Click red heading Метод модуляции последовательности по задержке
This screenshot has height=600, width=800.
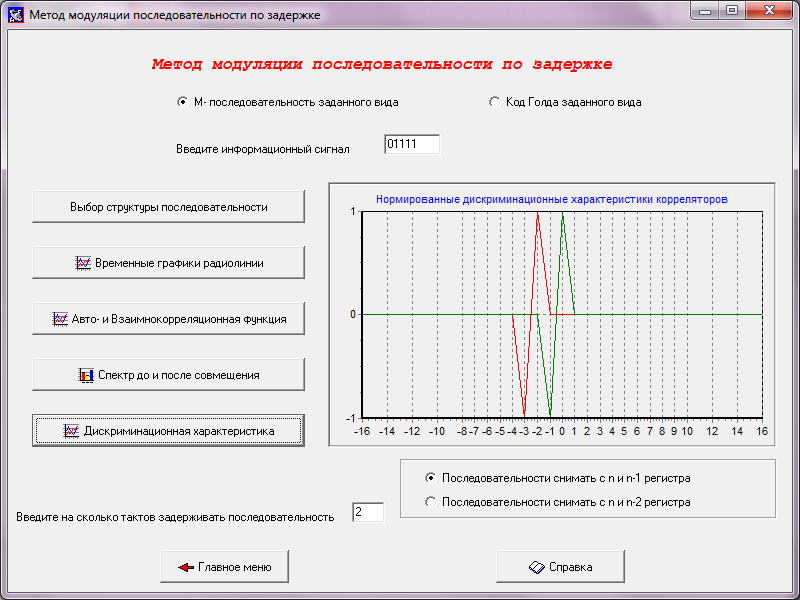pyautogui.click(x=382, y=64)
